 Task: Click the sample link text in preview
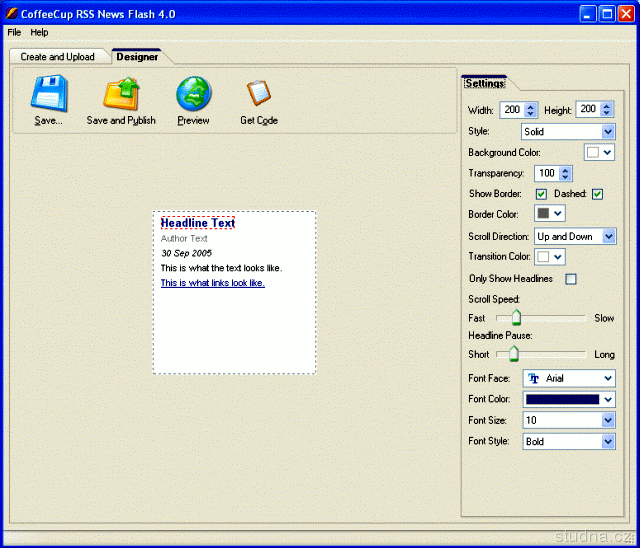coord(212,283)
